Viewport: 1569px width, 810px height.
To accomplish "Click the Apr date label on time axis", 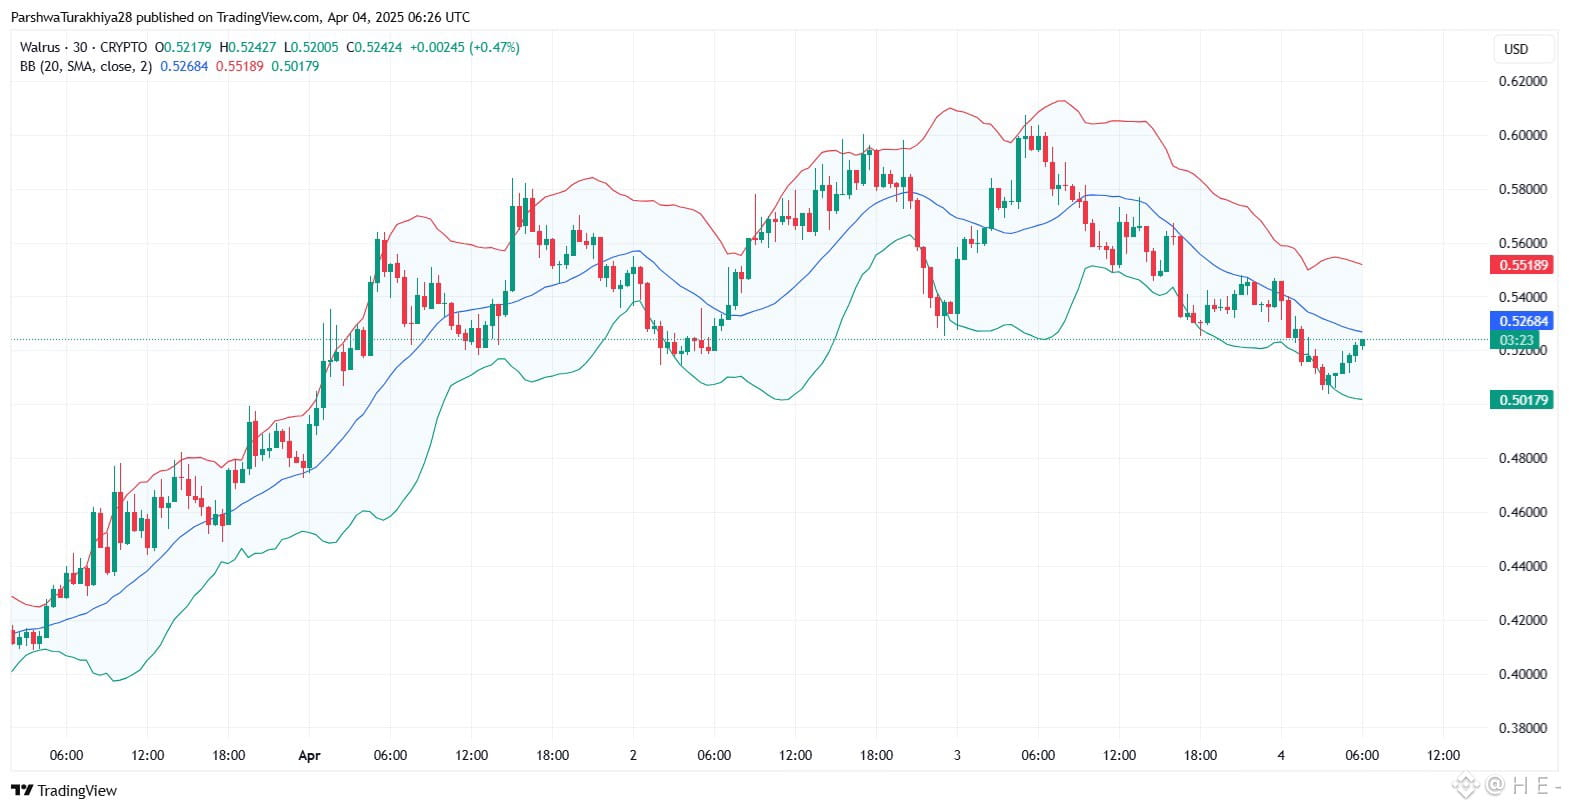I will pos(309,755).
